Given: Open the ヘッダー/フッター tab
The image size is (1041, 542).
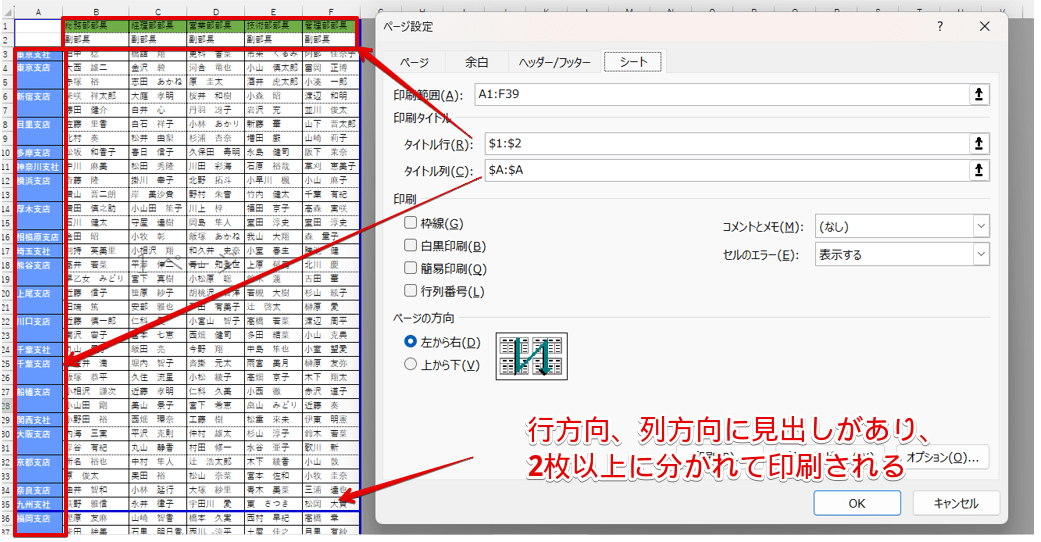Looking at the screenshot, I should (x=555, y=62).
